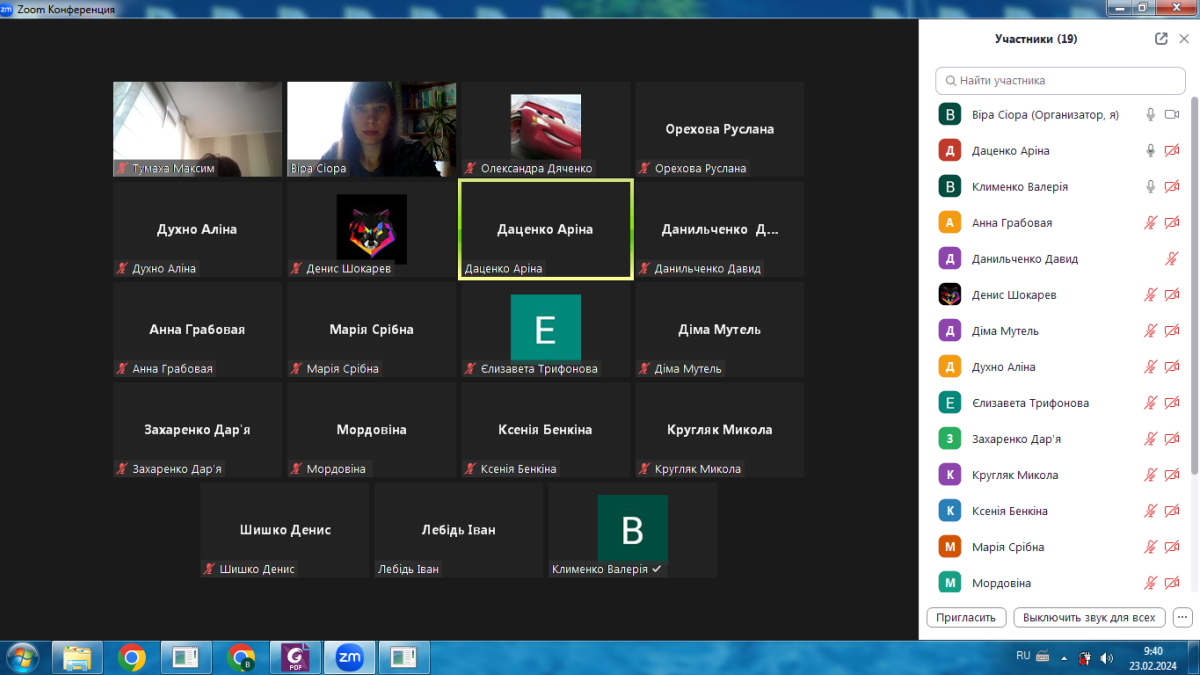Unmute Анна Грабовая in participants list
This screenshot has width=1200, height=675.
coord(1151,223)
